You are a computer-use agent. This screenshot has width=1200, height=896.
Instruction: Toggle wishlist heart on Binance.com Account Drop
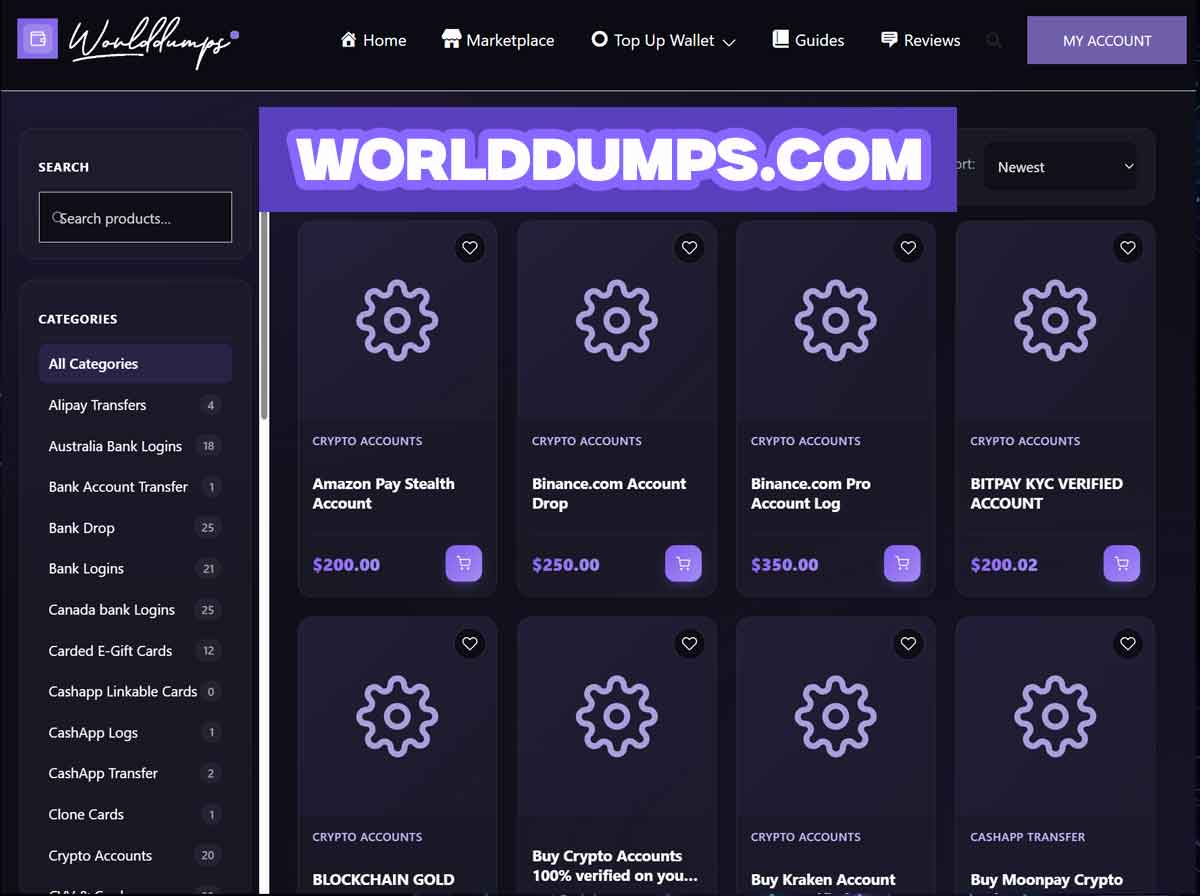(x=689, y=248)
